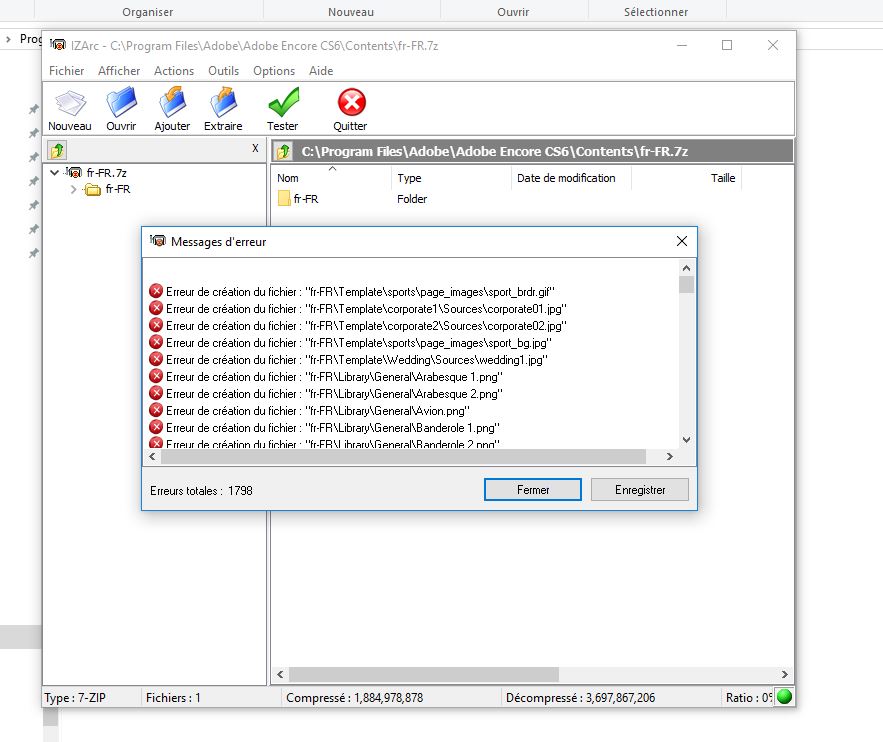Image resolution: width=883 pixels, height=742 pixels.
Task: Click the icon in Messages d'erreur title bar
Action: pyautogui.click(x=158, y=241)
